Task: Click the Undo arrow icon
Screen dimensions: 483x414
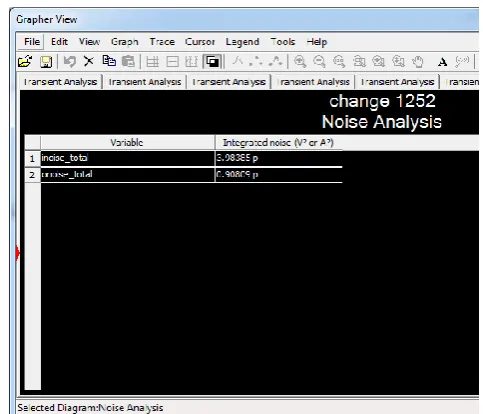Action: [x=70, y=61]
